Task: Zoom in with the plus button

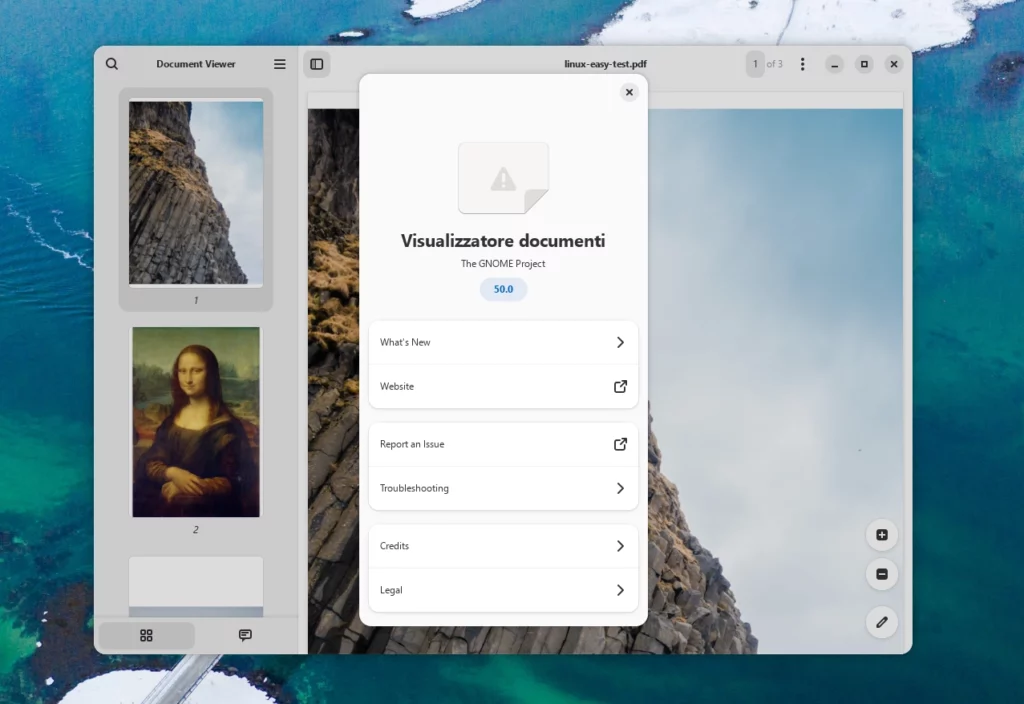Action: tap(882, 535)
